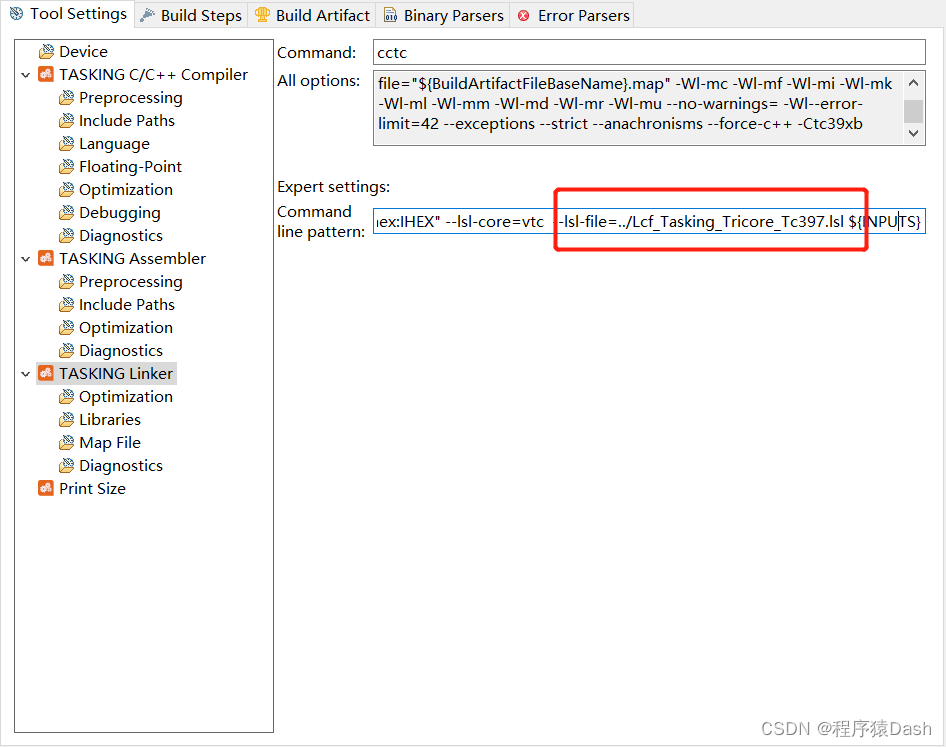
Task: Click the Tool Settings globe icon
Action: click(16, 14)
